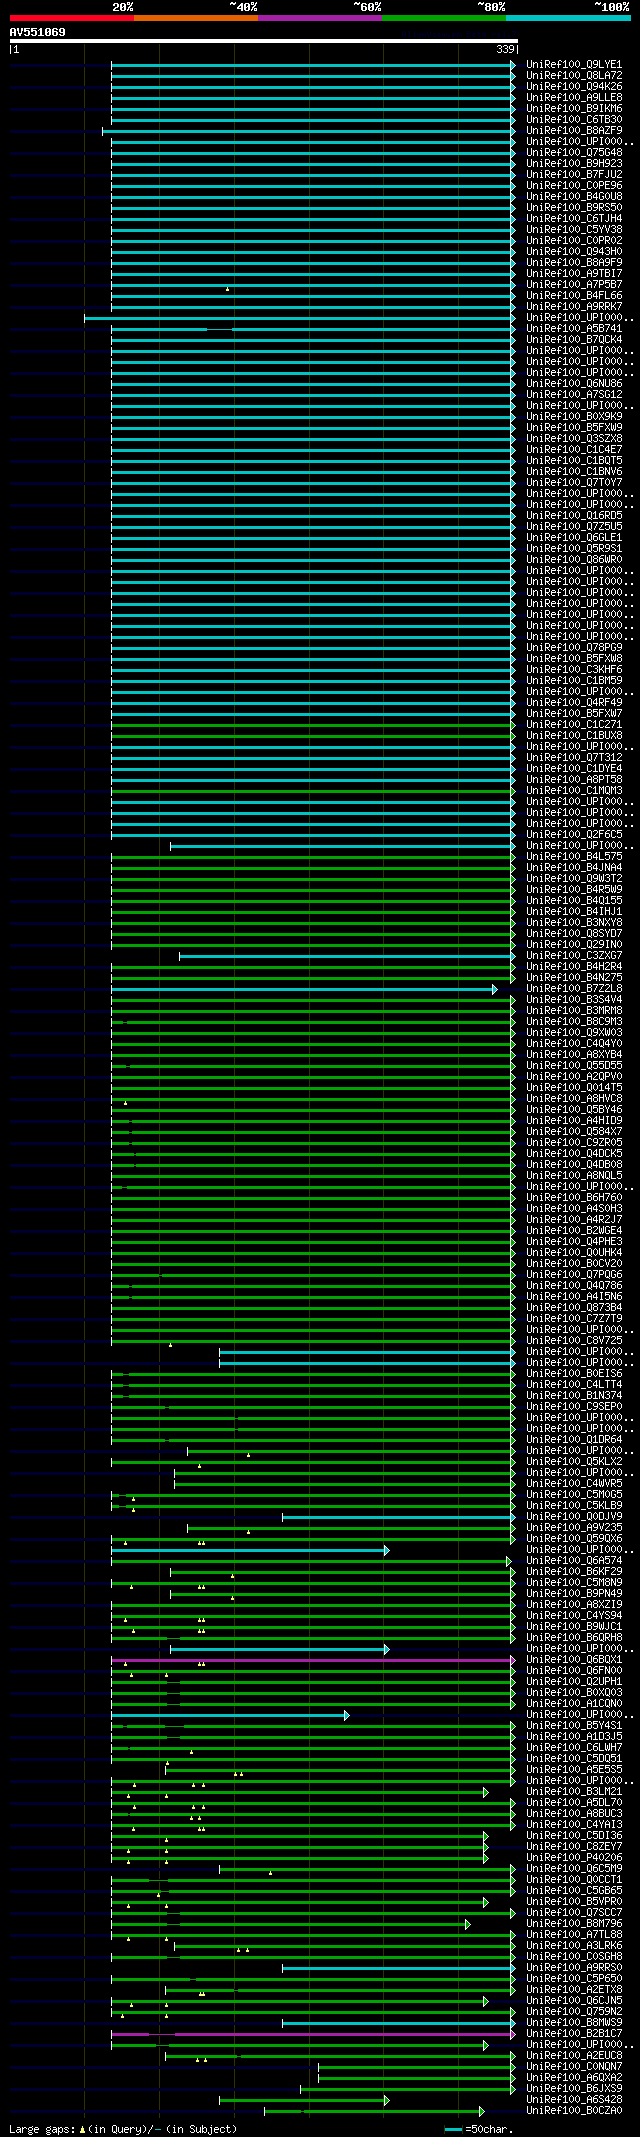Open hit UniRef100_A9LLE8
The width and height of the screenshot is (640, 2137).
[574, 98]
